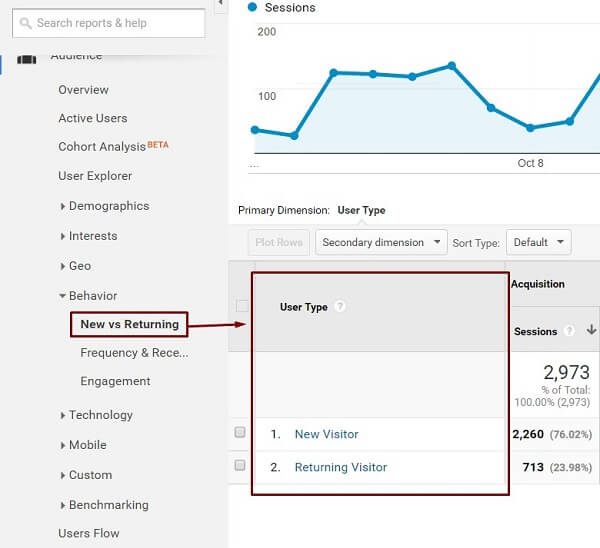The width and height of the screenshot is (600, 548).
Task: Open the Sort Type Default dropdown
Action: 538,242
